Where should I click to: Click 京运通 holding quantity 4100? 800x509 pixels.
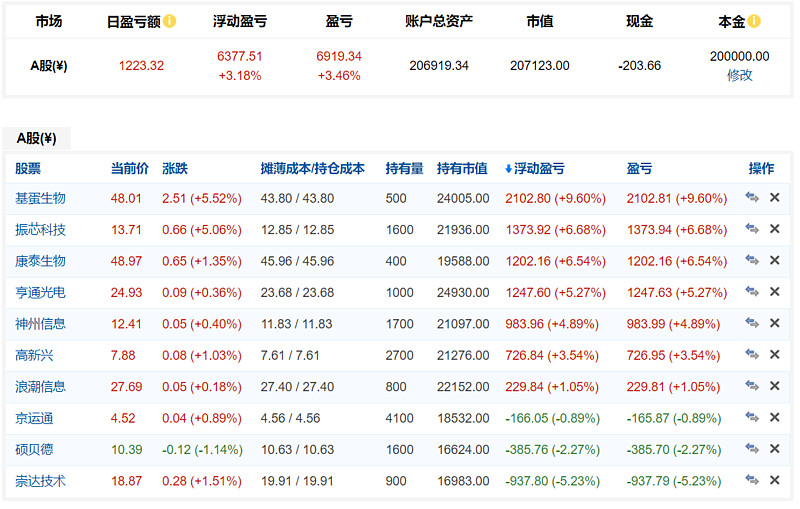(399, 418)
